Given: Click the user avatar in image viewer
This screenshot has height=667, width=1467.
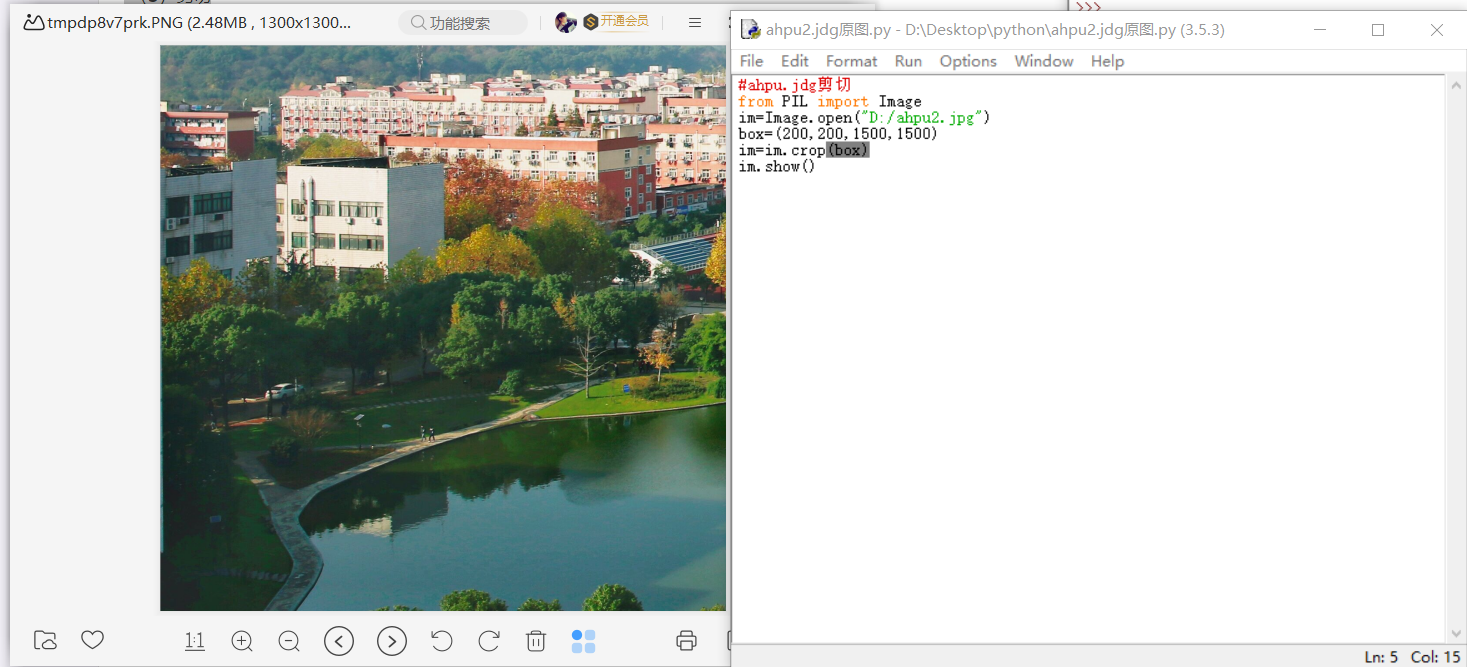Looking at the screenshot, I should tap(566, 22).
